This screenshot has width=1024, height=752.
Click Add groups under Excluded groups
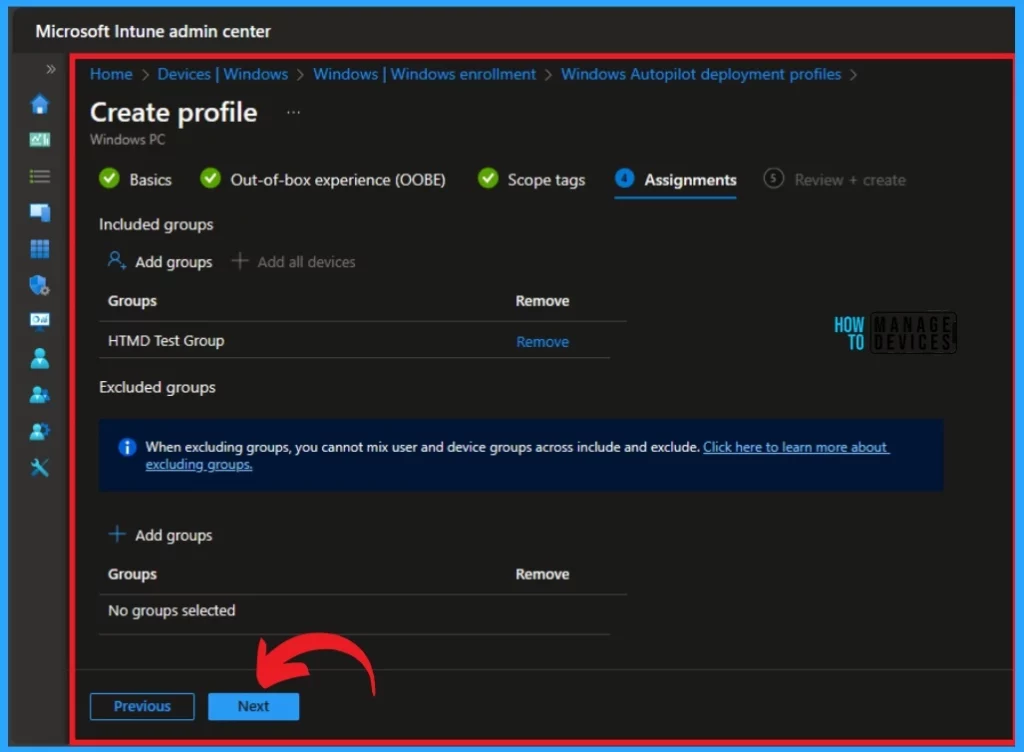(x=160, y=535)
